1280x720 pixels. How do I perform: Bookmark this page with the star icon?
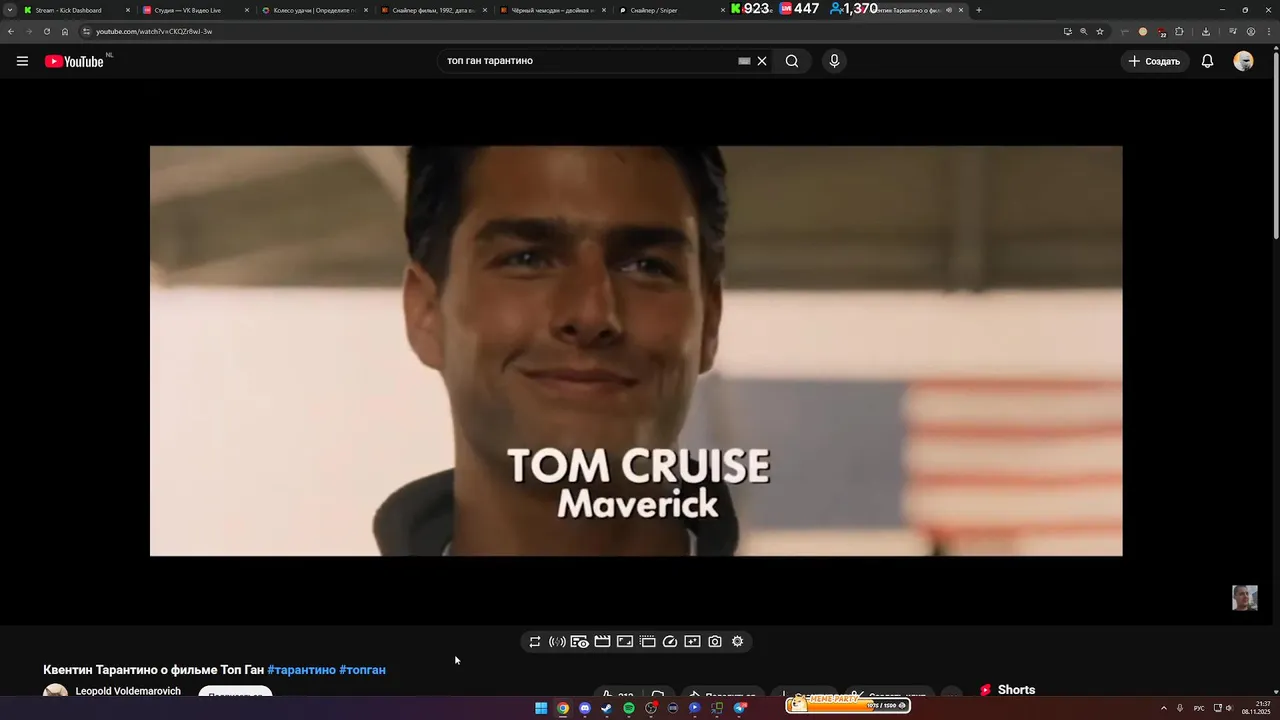(1100, 31)
